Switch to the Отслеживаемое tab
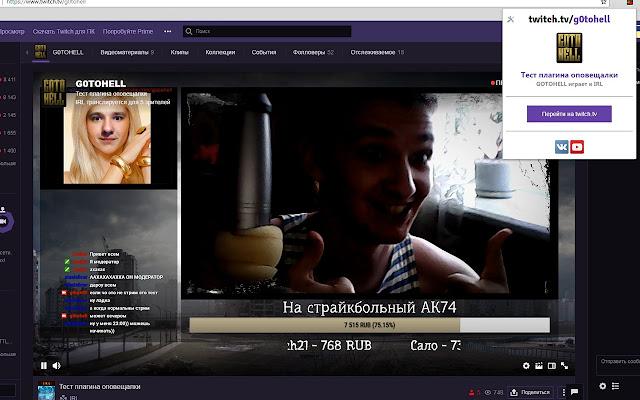Image resolution: width=640 pixels, height=400 pixels. (x=377, y=52)
